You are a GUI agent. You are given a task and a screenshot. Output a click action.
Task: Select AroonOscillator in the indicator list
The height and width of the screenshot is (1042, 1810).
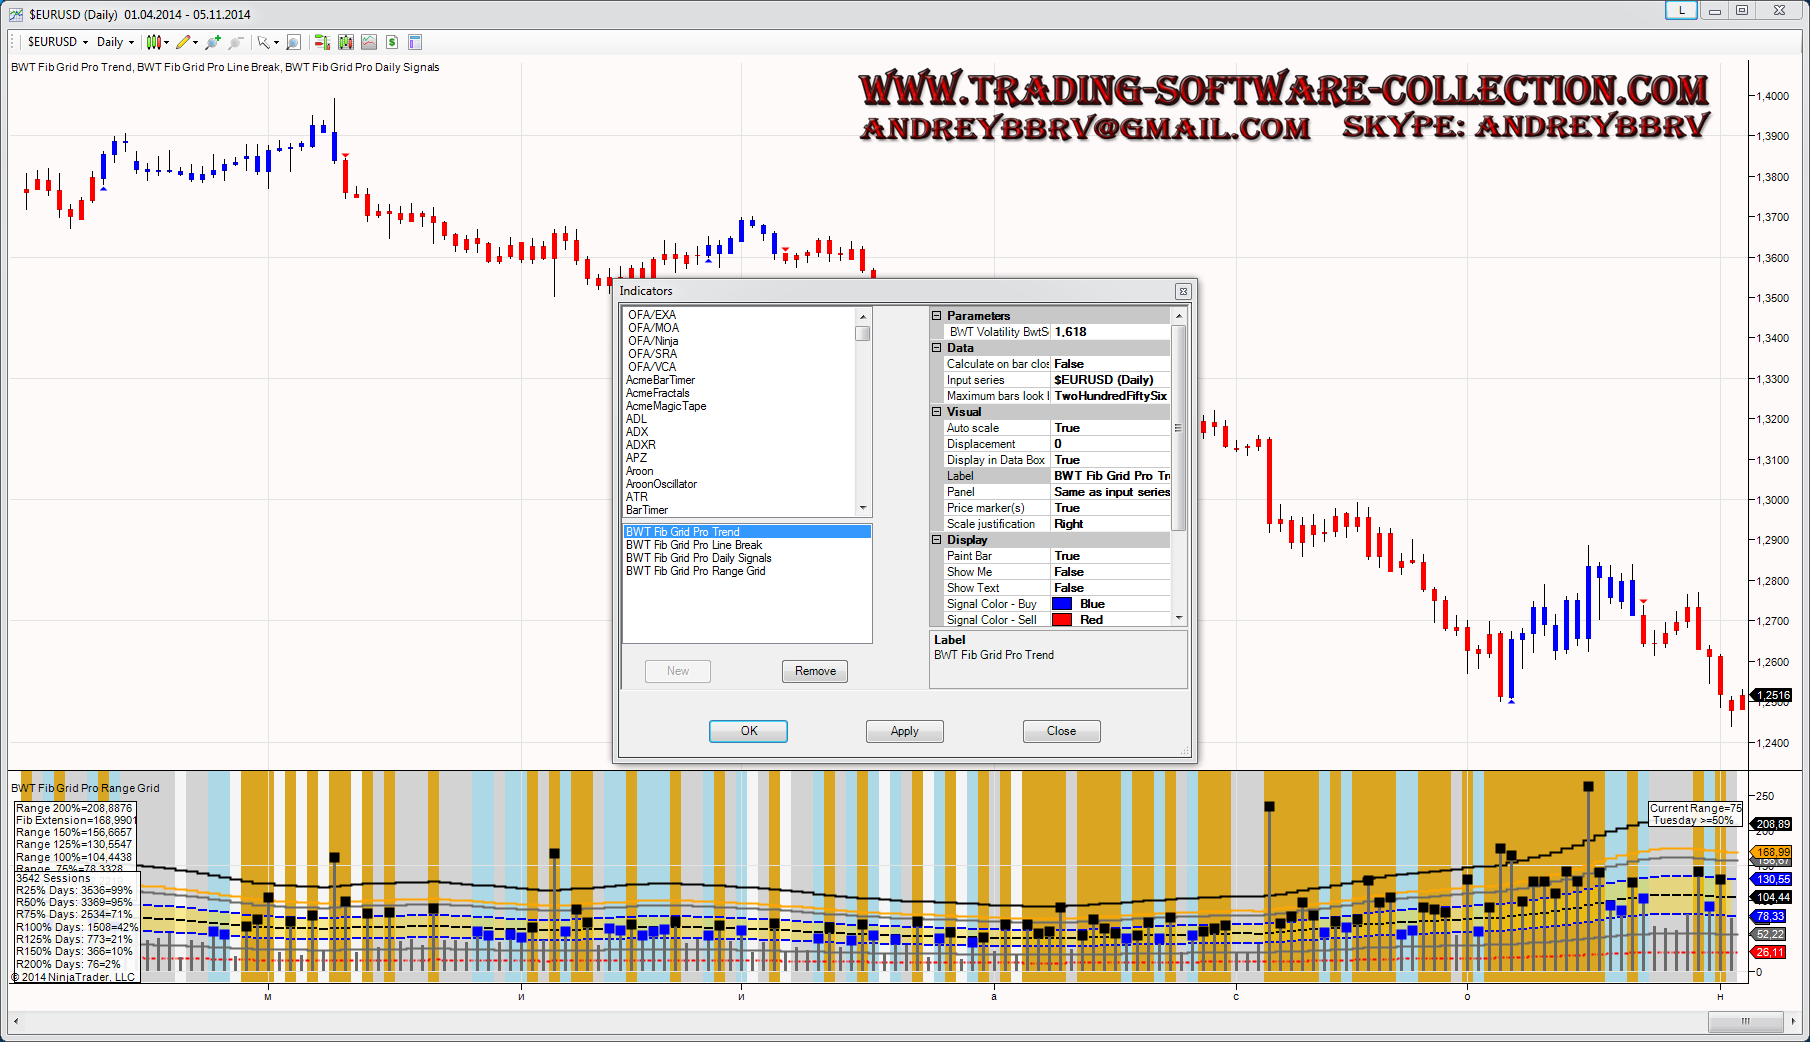(661, 484)
